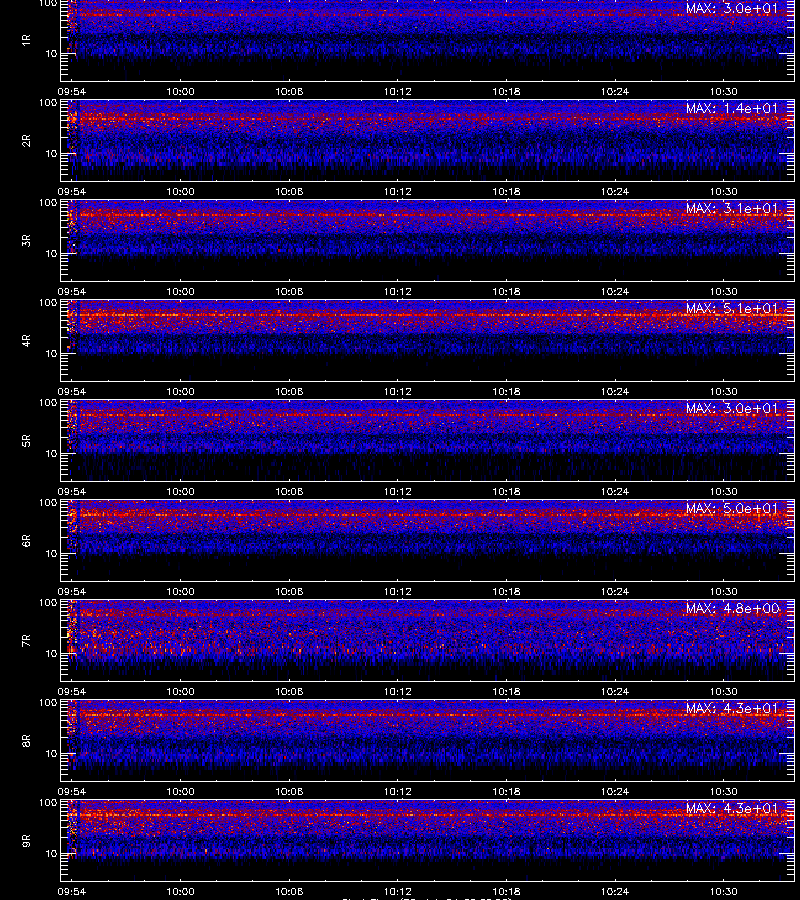Click the 7R panel axis label
Image resolution: width=800 pixels, height=900 pixels.
pos(26,641)
